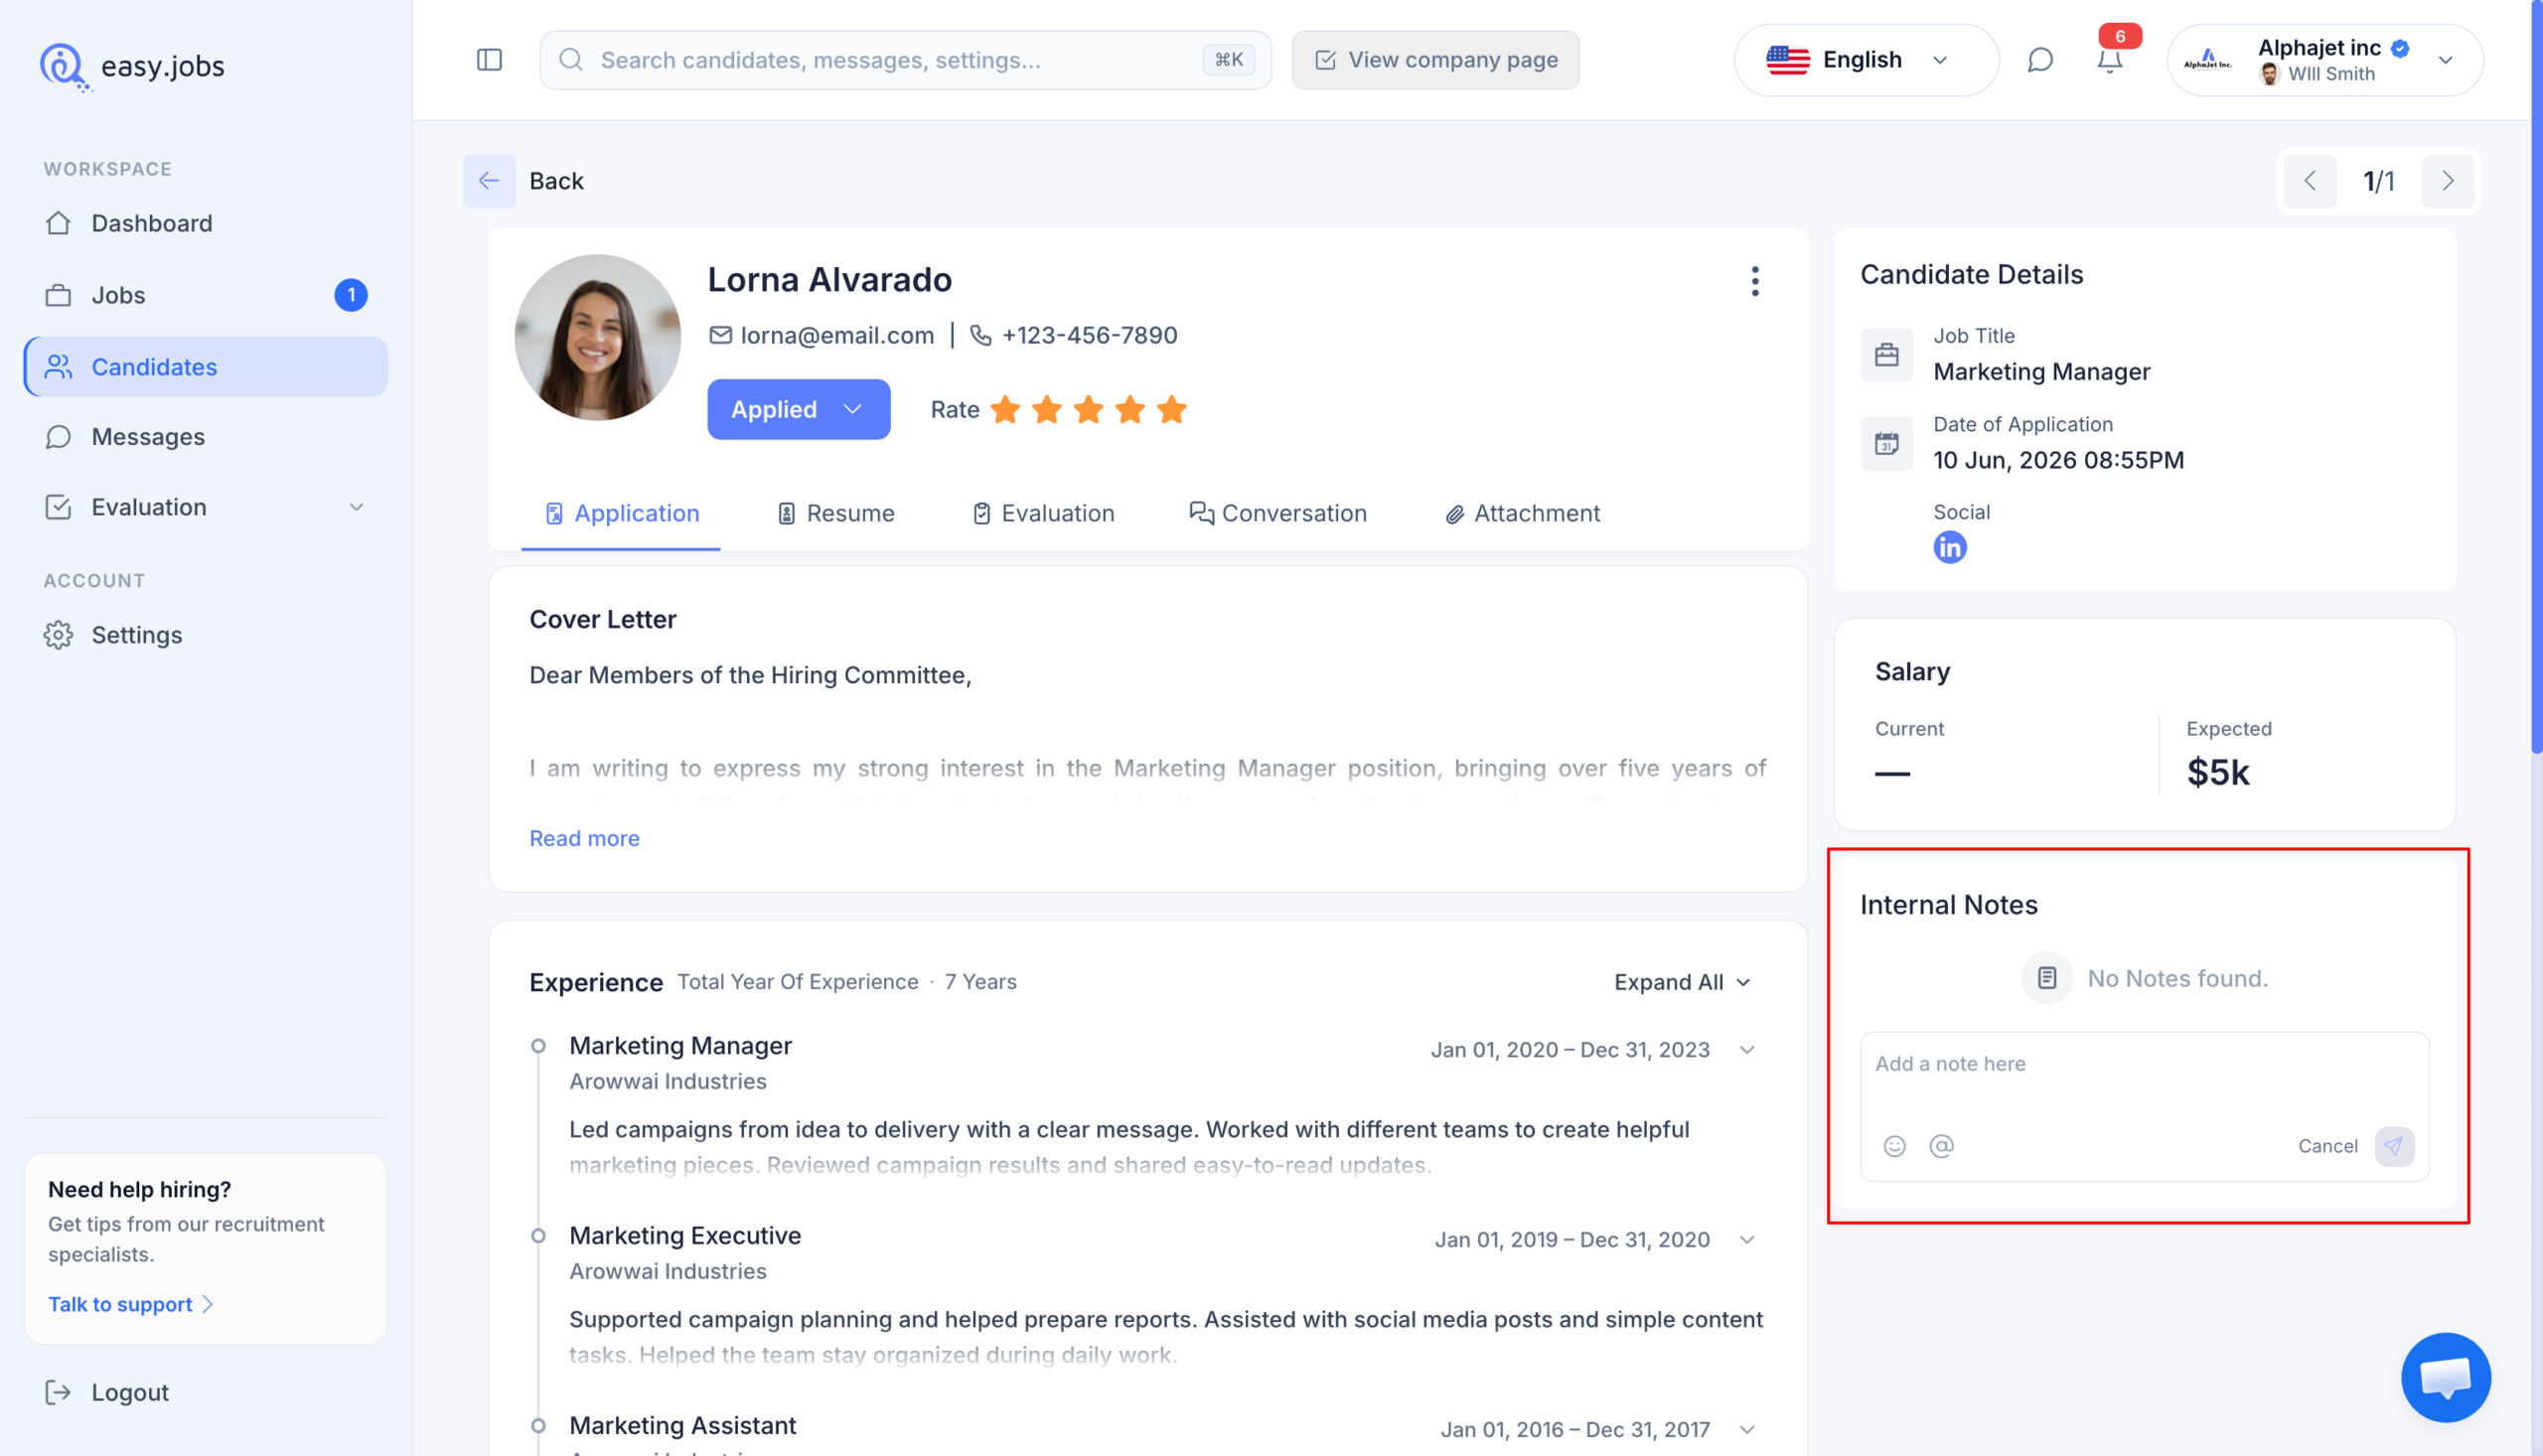Click Logout in the sidebar
The image size is (2543, 1456).
point(107,1392)
